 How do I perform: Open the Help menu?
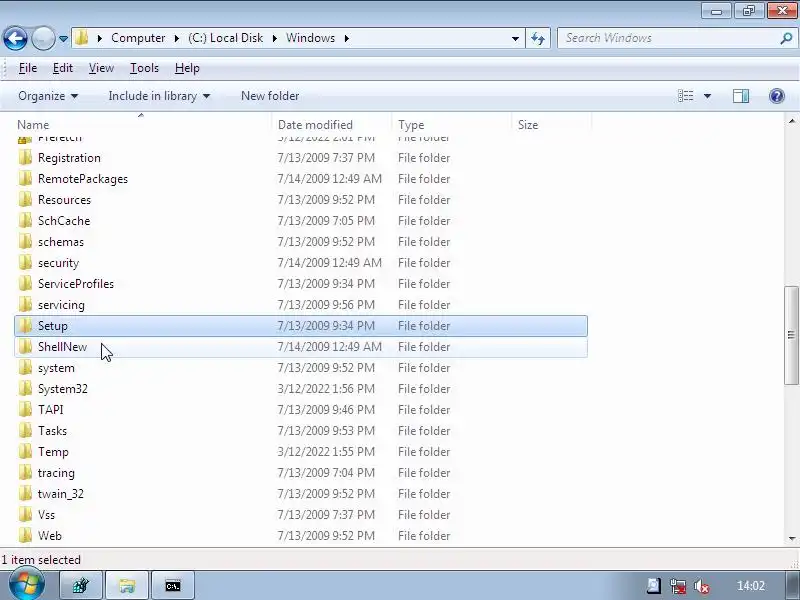pyautogui.click(x=187, y=68)
